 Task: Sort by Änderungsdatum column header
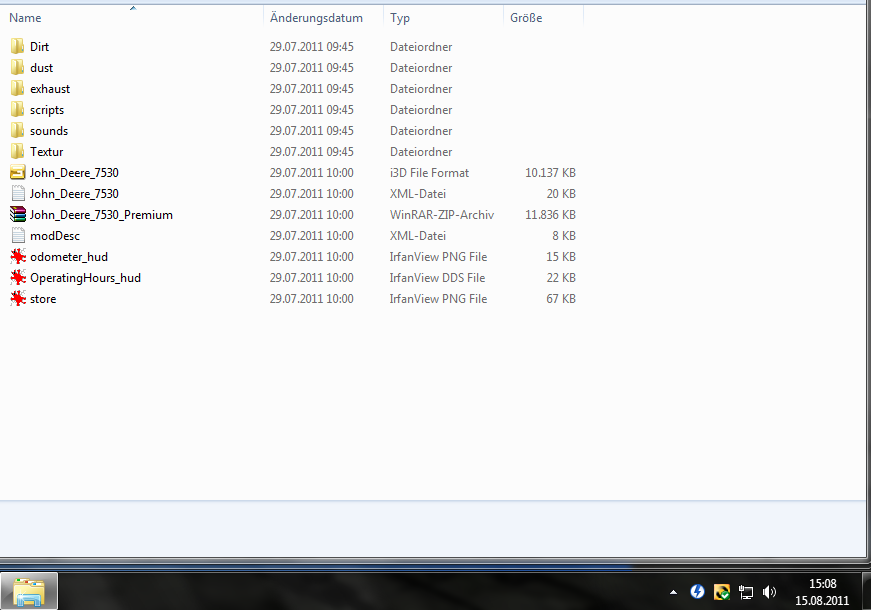click(323, 18)
